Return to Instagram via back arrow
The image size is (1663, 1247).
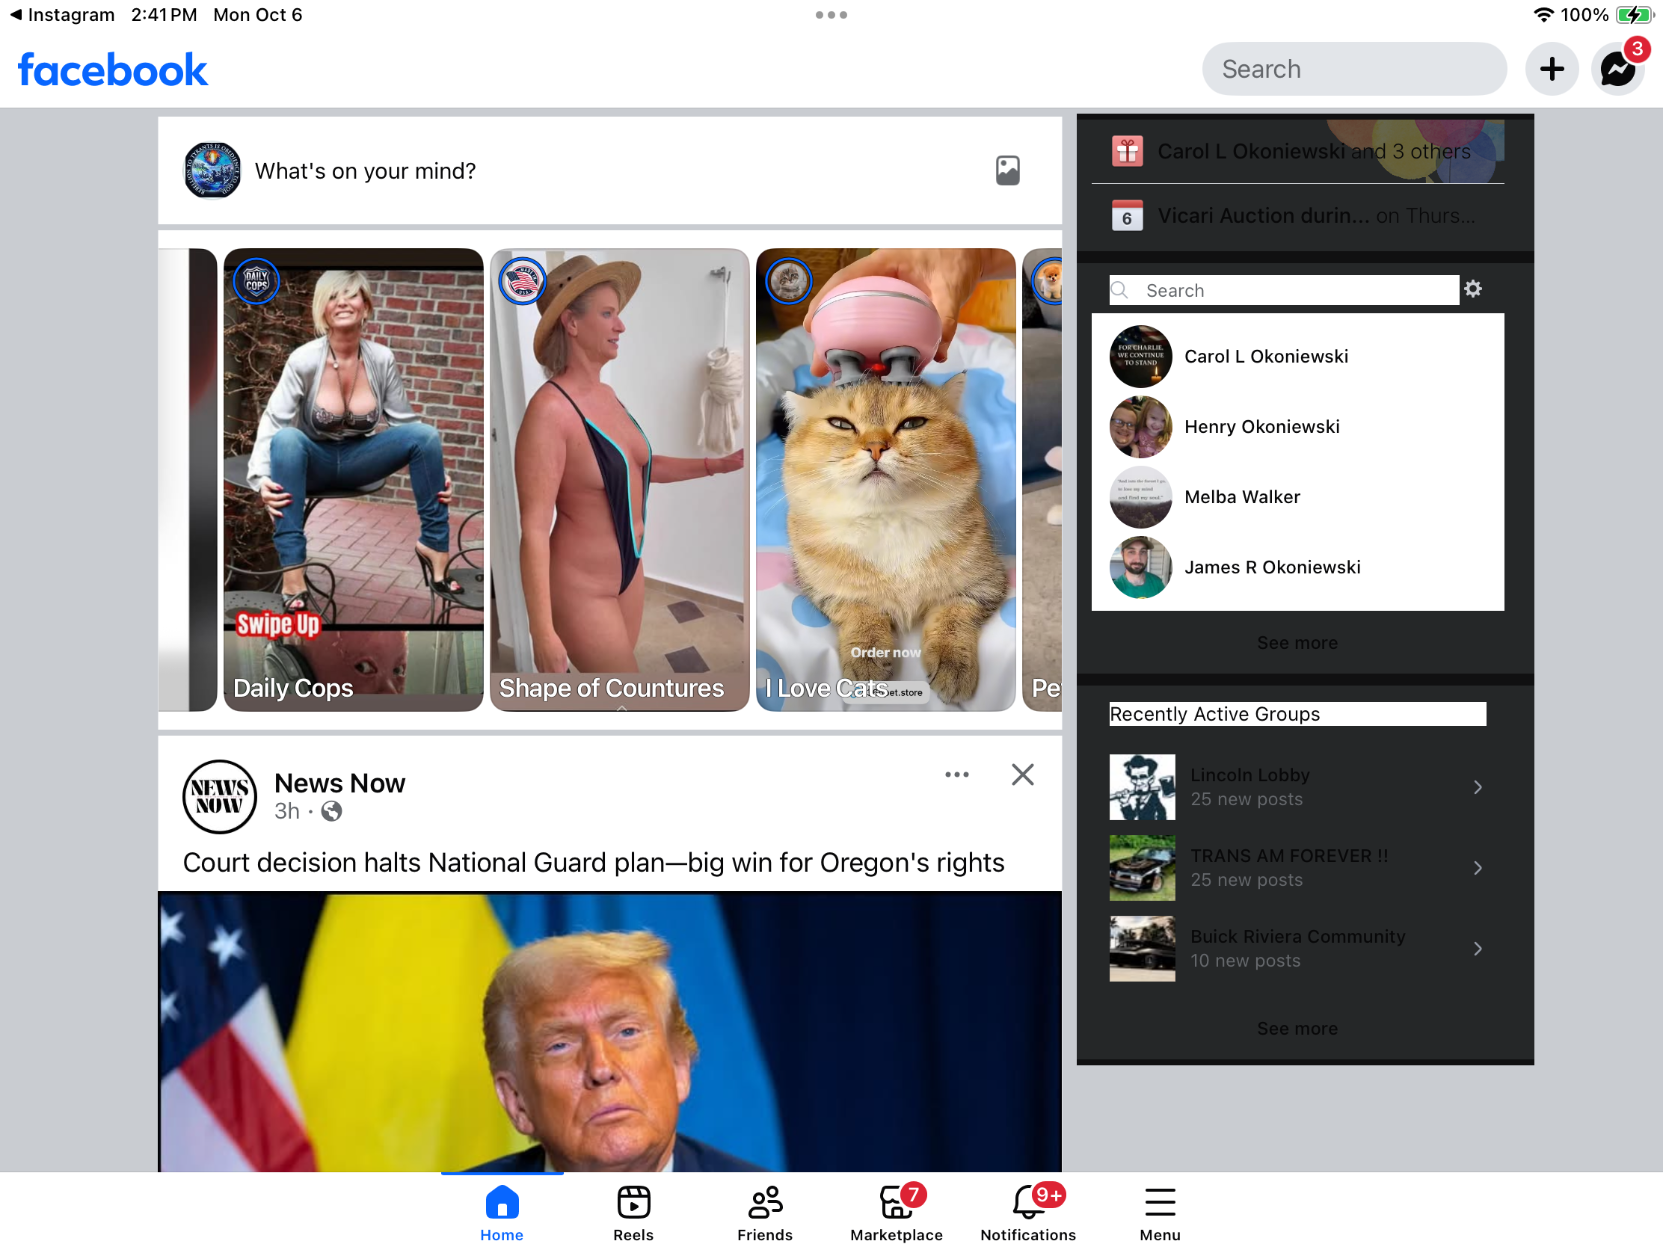(16, 15)
